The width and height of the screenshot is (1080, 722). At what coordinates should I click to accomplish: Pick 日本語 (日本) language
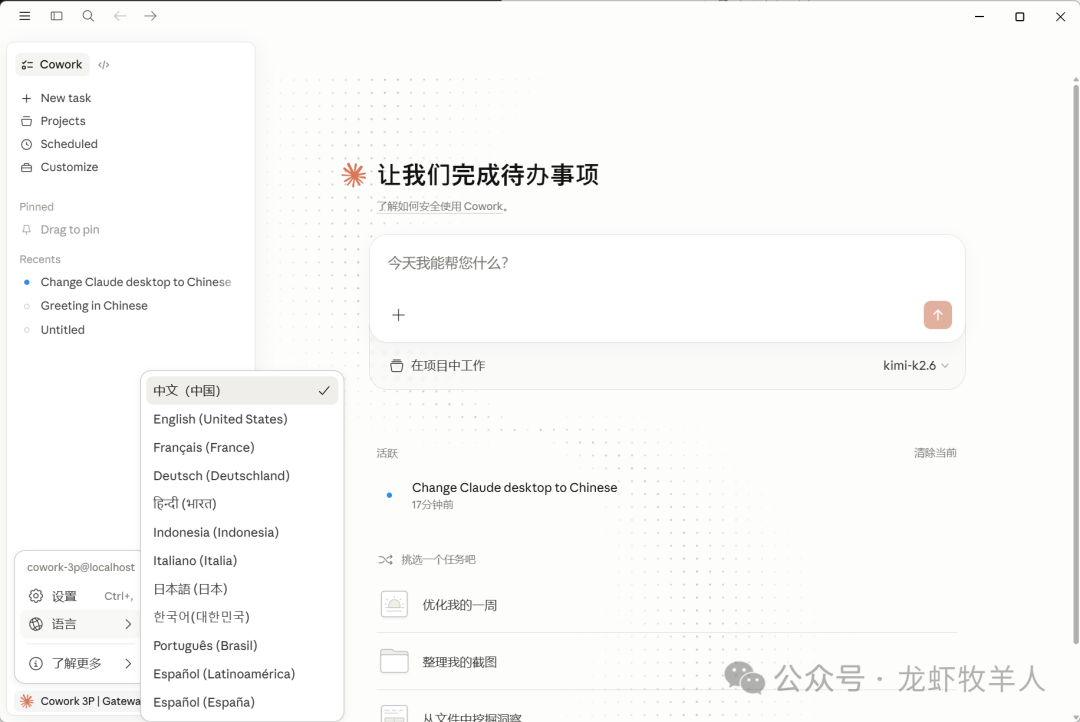(x=242, y=589)
